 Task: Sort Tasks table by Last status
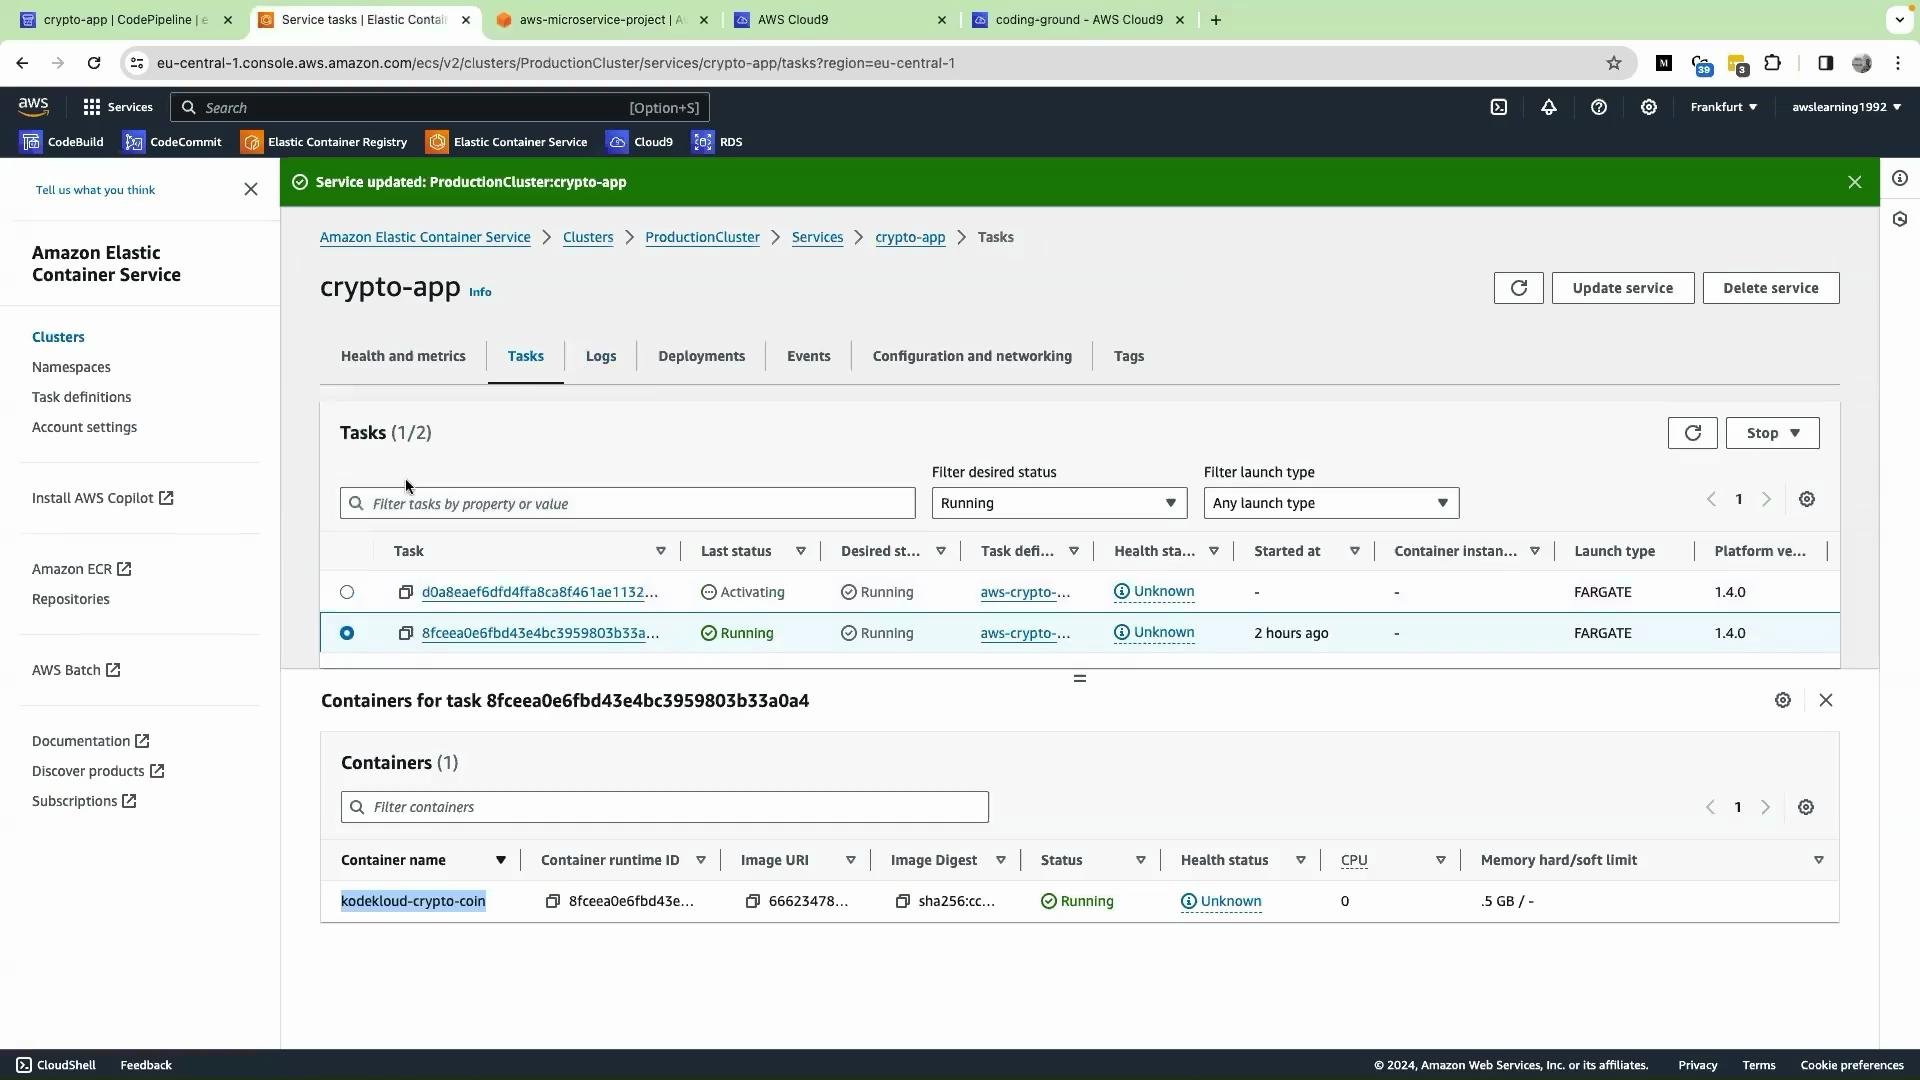pyautogui.click(x=800, y=551)
